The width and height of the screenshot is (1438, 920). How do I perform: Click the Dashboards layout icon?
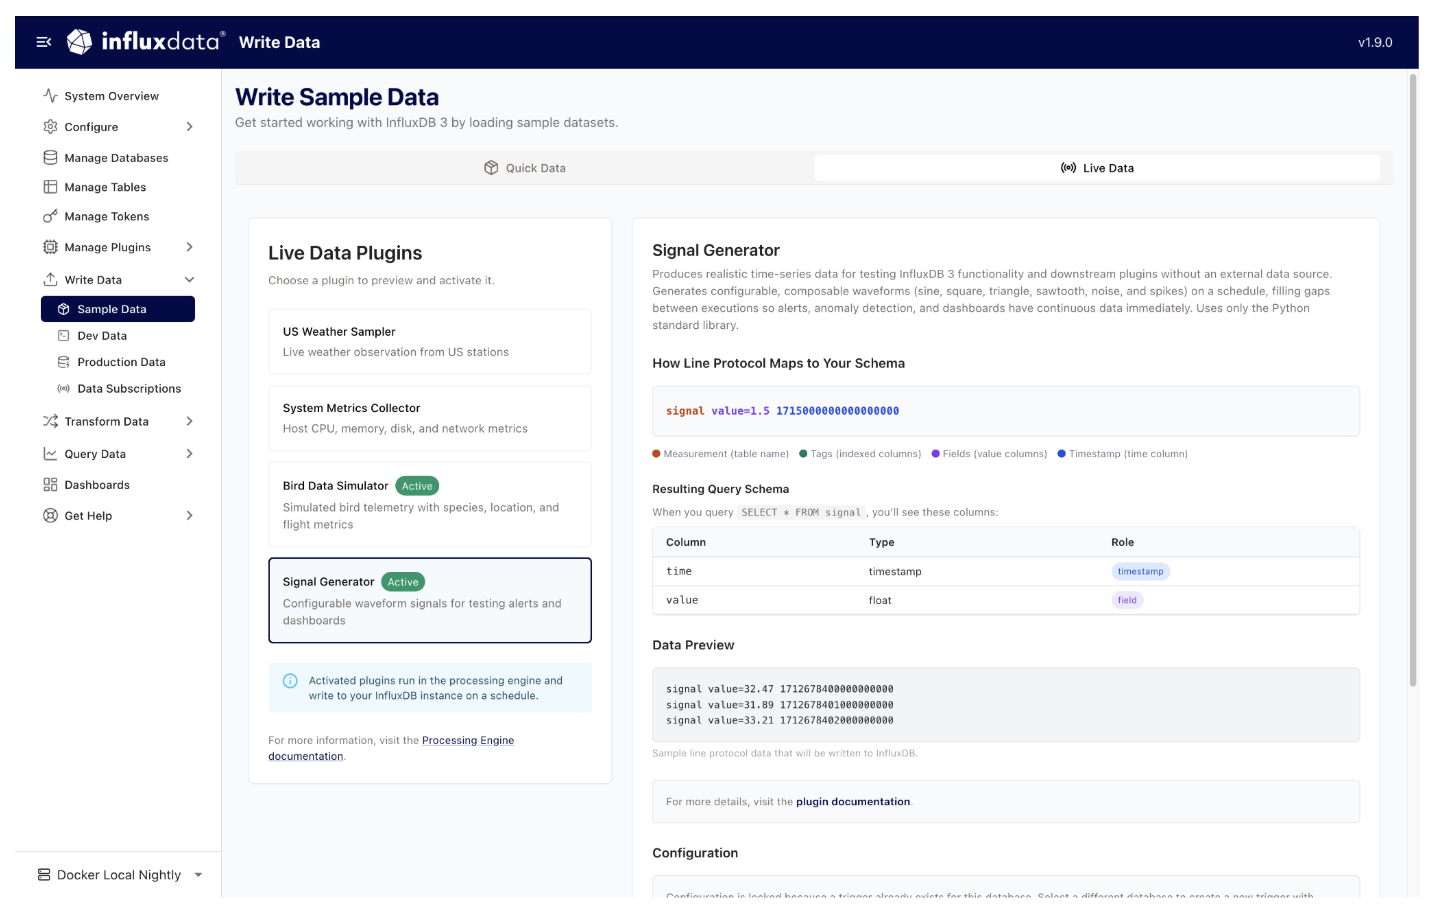tap(50, 485)
